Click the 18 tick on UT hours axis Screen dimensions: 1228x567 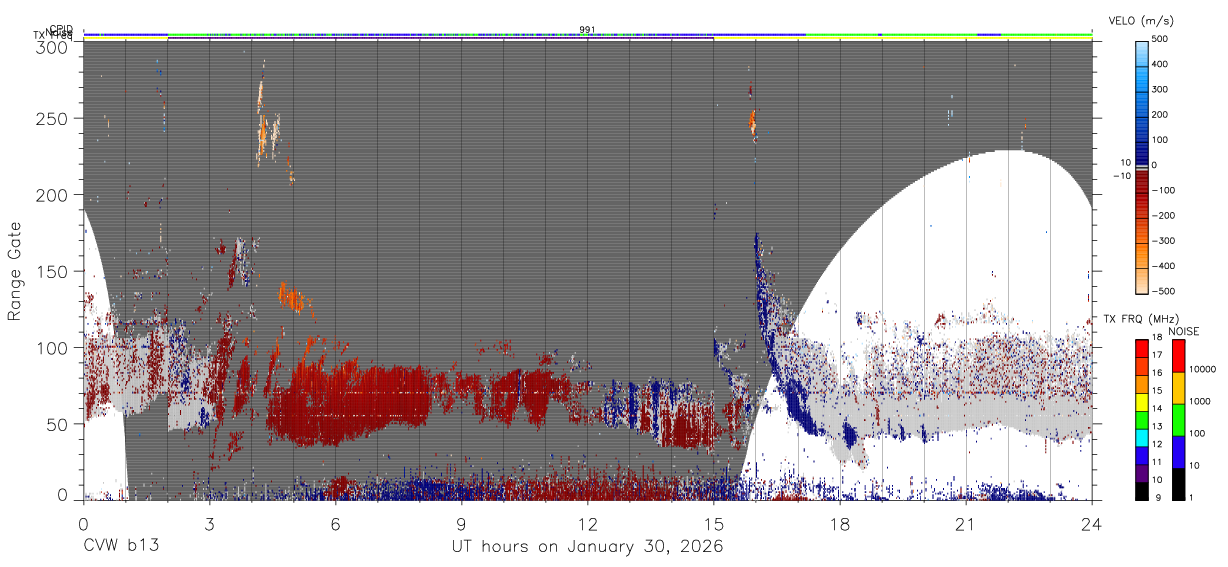pos(840,523)
